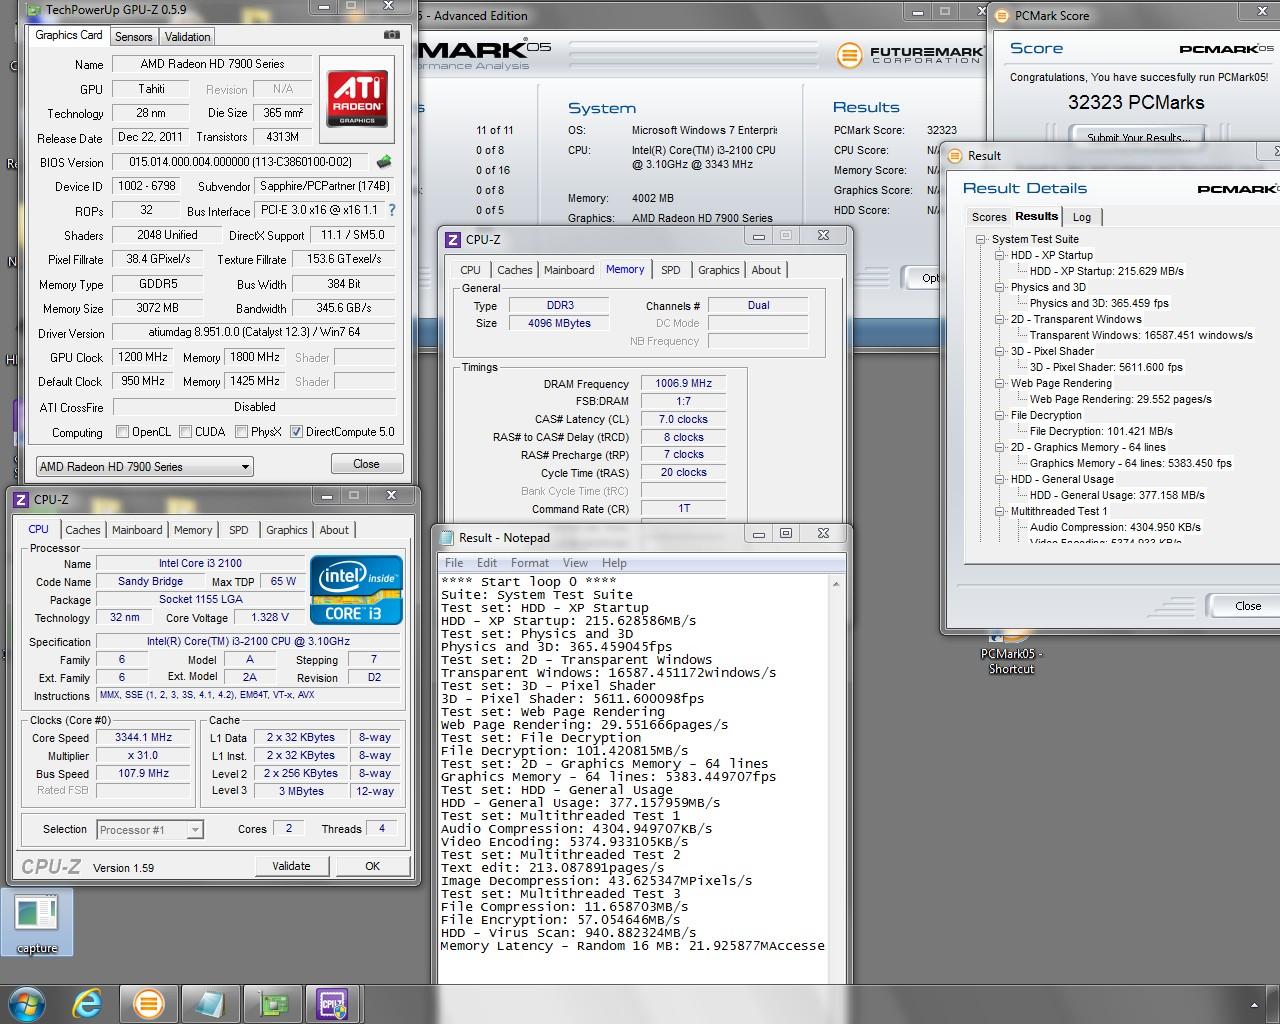Click the GPU Clock 1200 MHz field
The image size is (1280, 1024).
[144, 357]
